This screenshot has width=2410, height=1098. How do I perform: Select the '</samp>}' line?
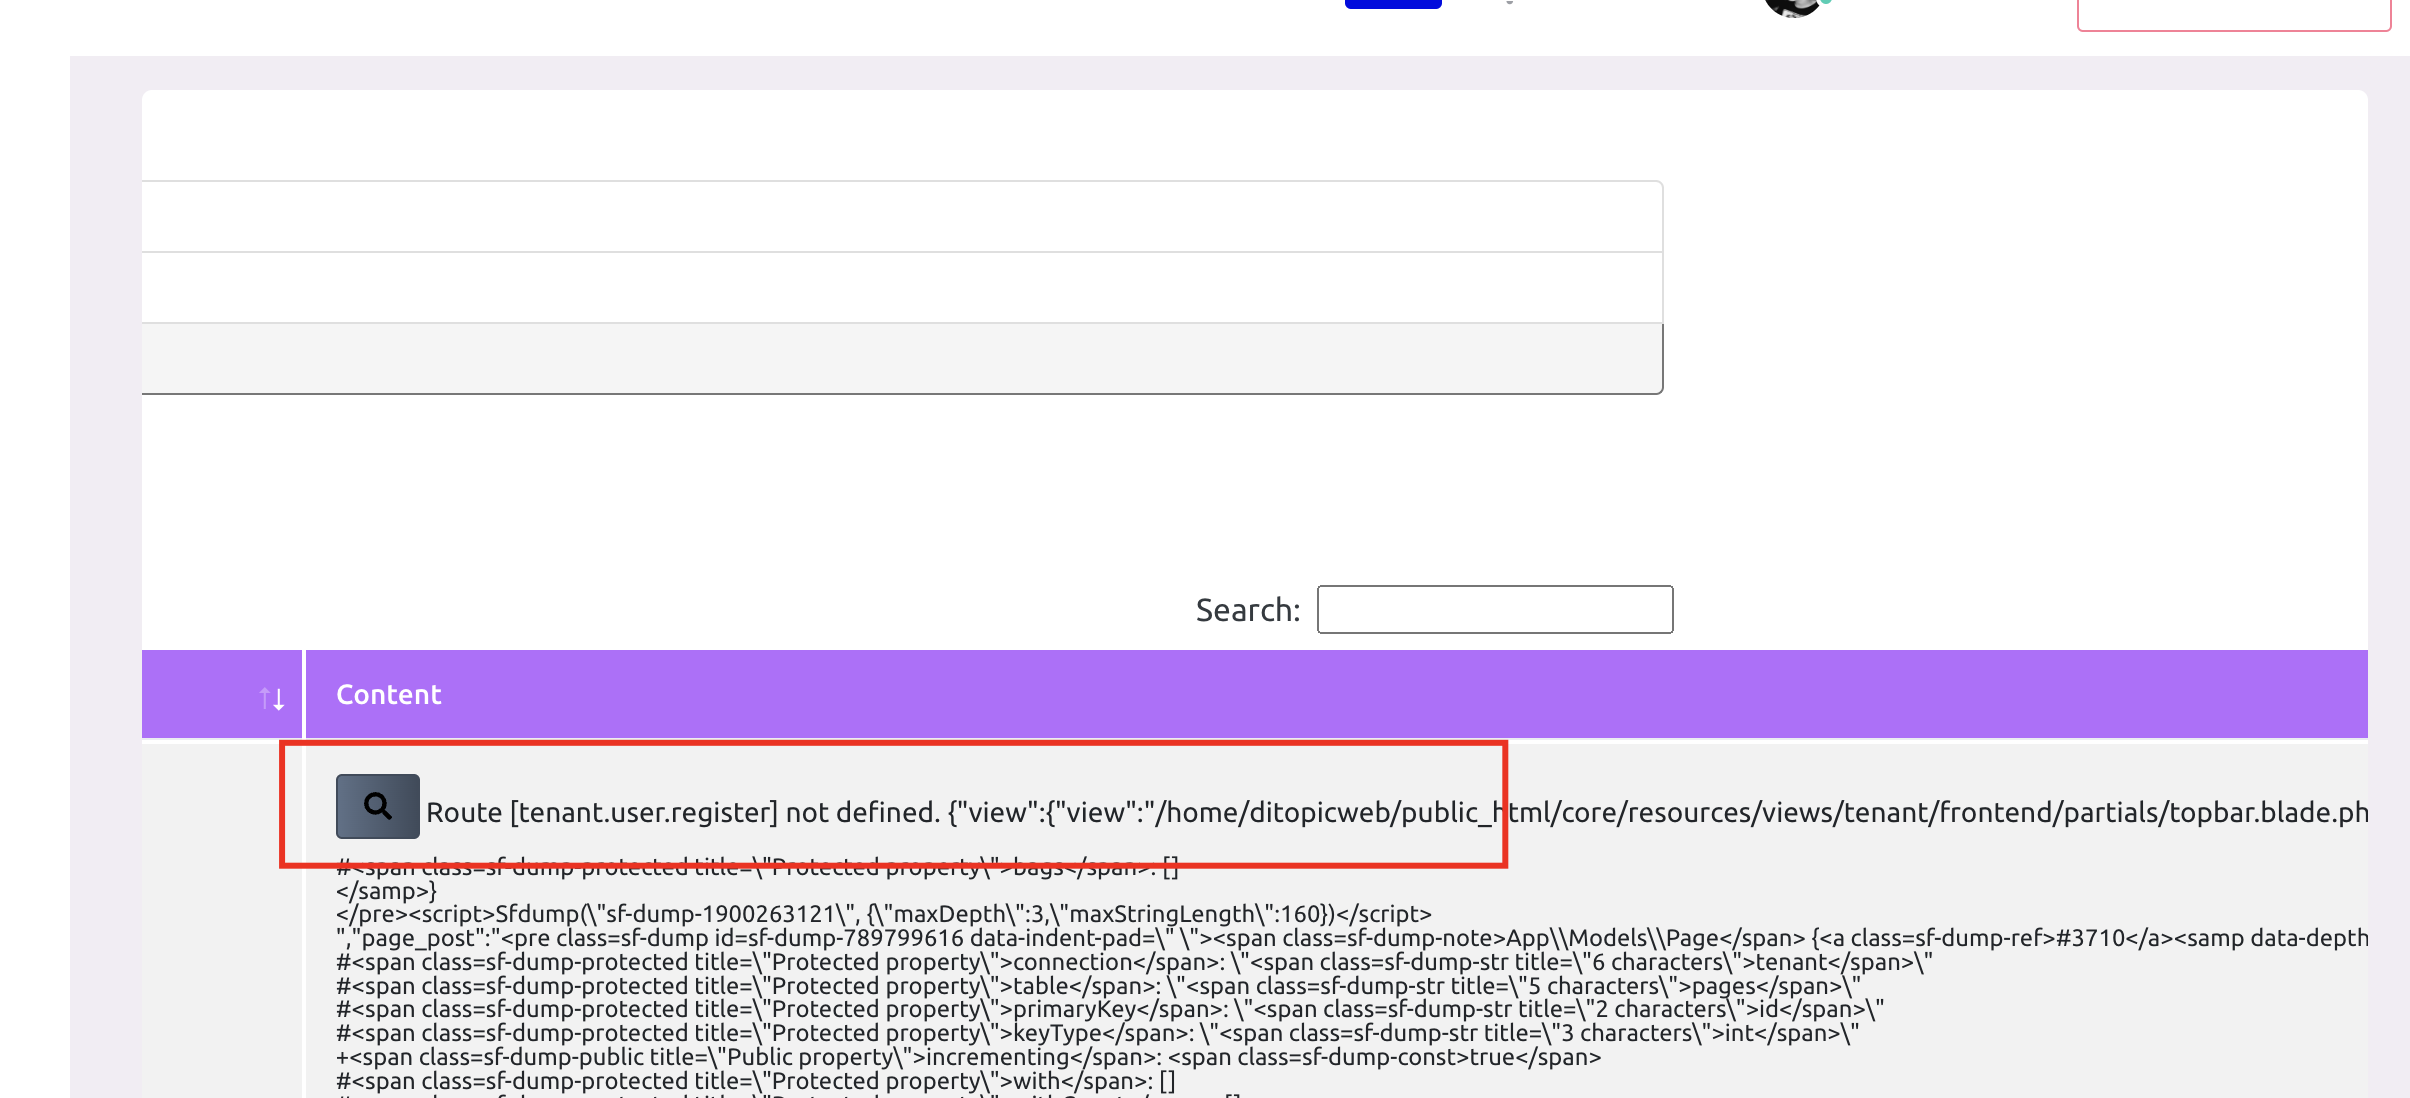point(386,891)
